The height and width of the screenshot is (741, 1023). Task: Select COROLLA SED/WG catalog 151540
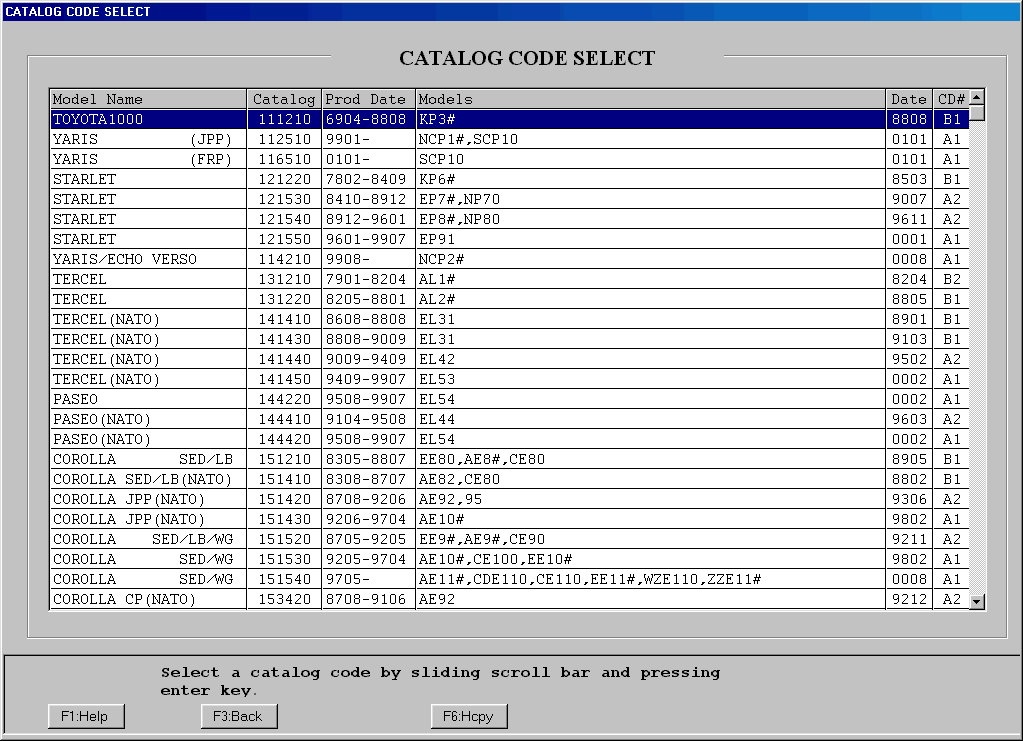coord(510,579)
